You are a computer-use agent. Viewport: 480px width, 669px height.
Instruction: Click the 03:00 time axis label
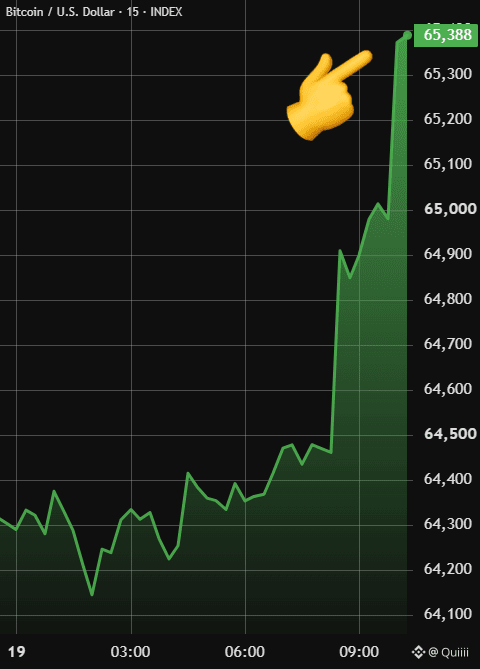tap(130, 652)
